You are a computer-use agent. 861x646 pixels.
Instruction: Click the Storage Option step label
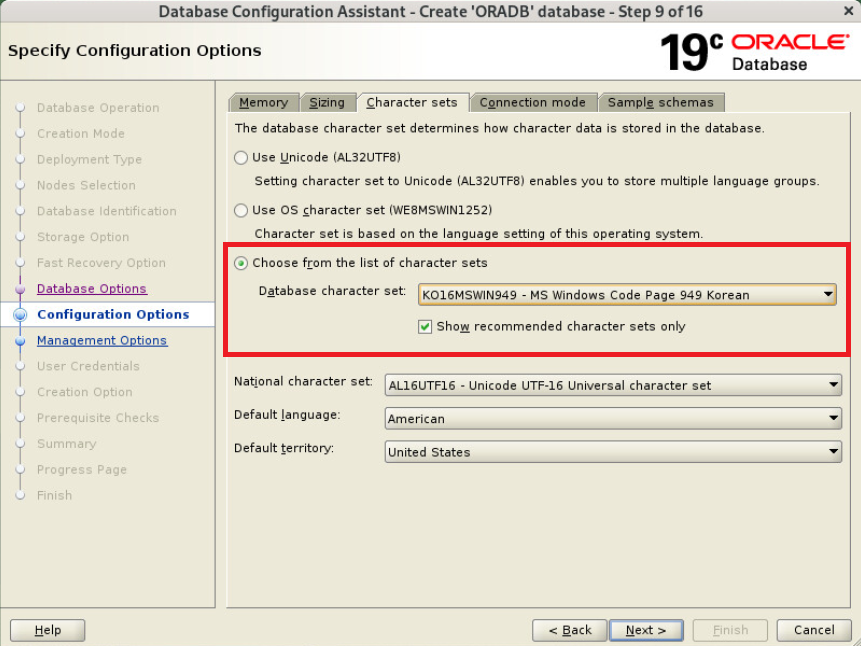point(83,237)
